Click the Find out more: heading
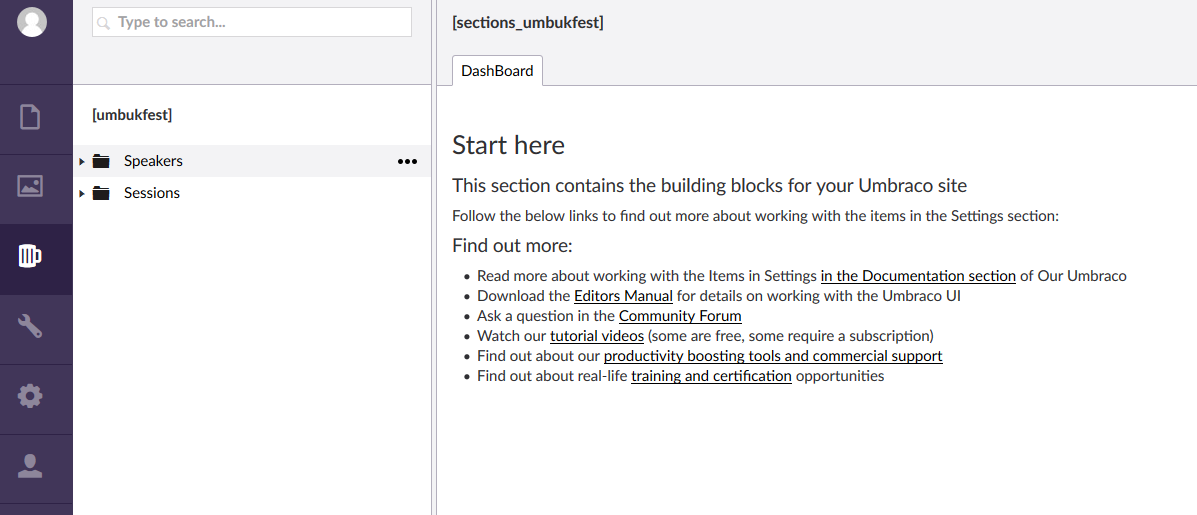 tap(512, 246)
